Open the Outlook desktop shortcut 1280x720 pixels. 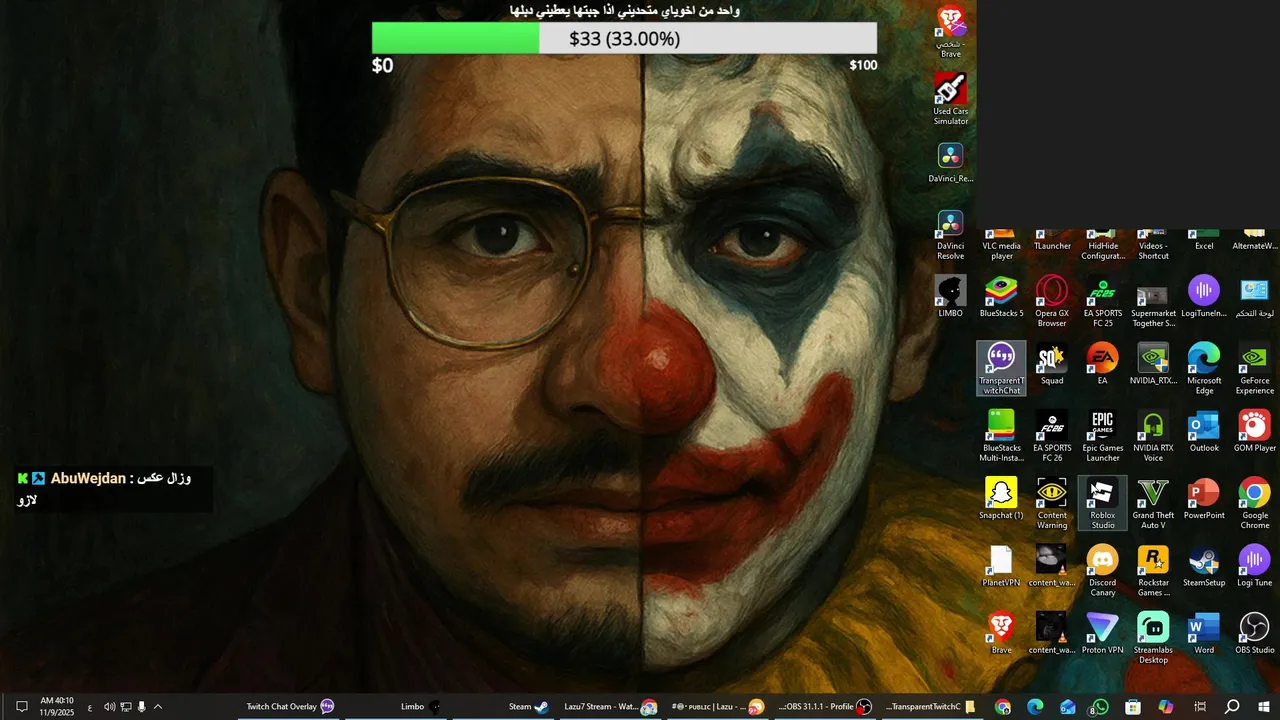1204,431
